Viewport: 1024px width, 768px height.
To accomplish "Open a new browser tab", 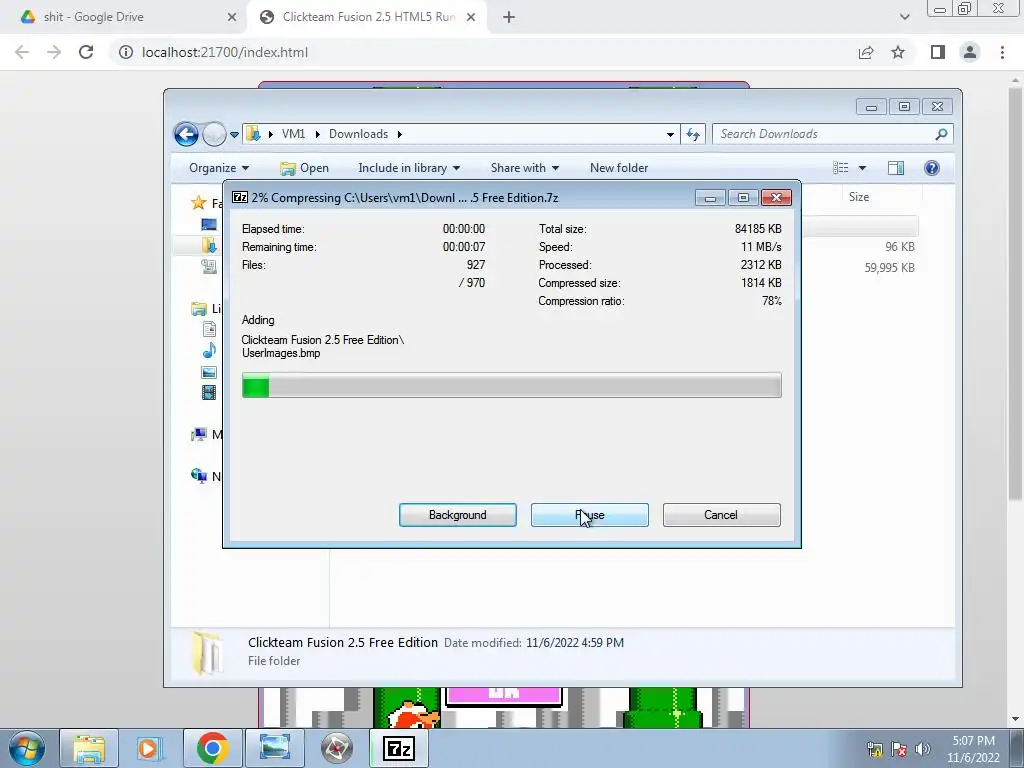I will (509, 17).
